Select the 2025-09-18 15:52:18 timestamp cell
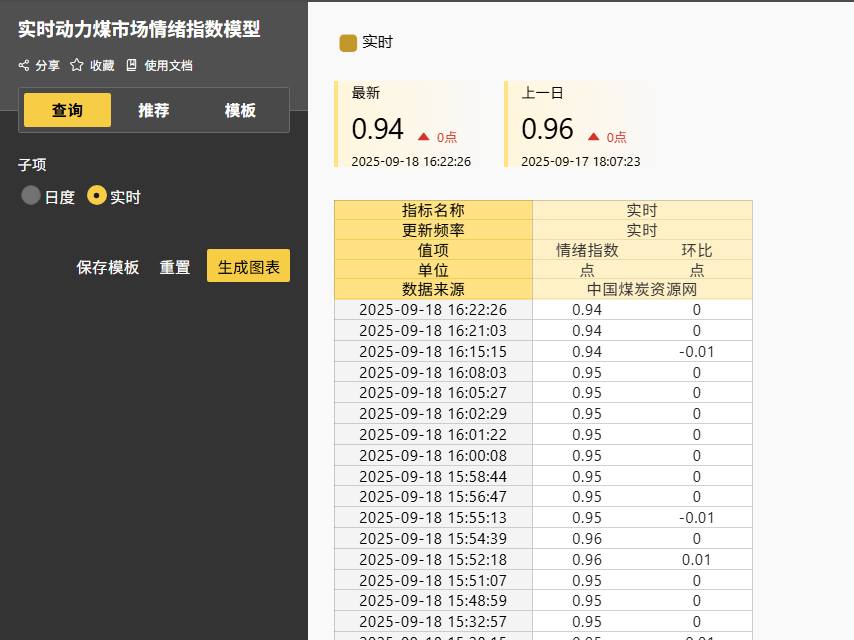This screenshot has height=640, width=854. (x=433, y=559)
